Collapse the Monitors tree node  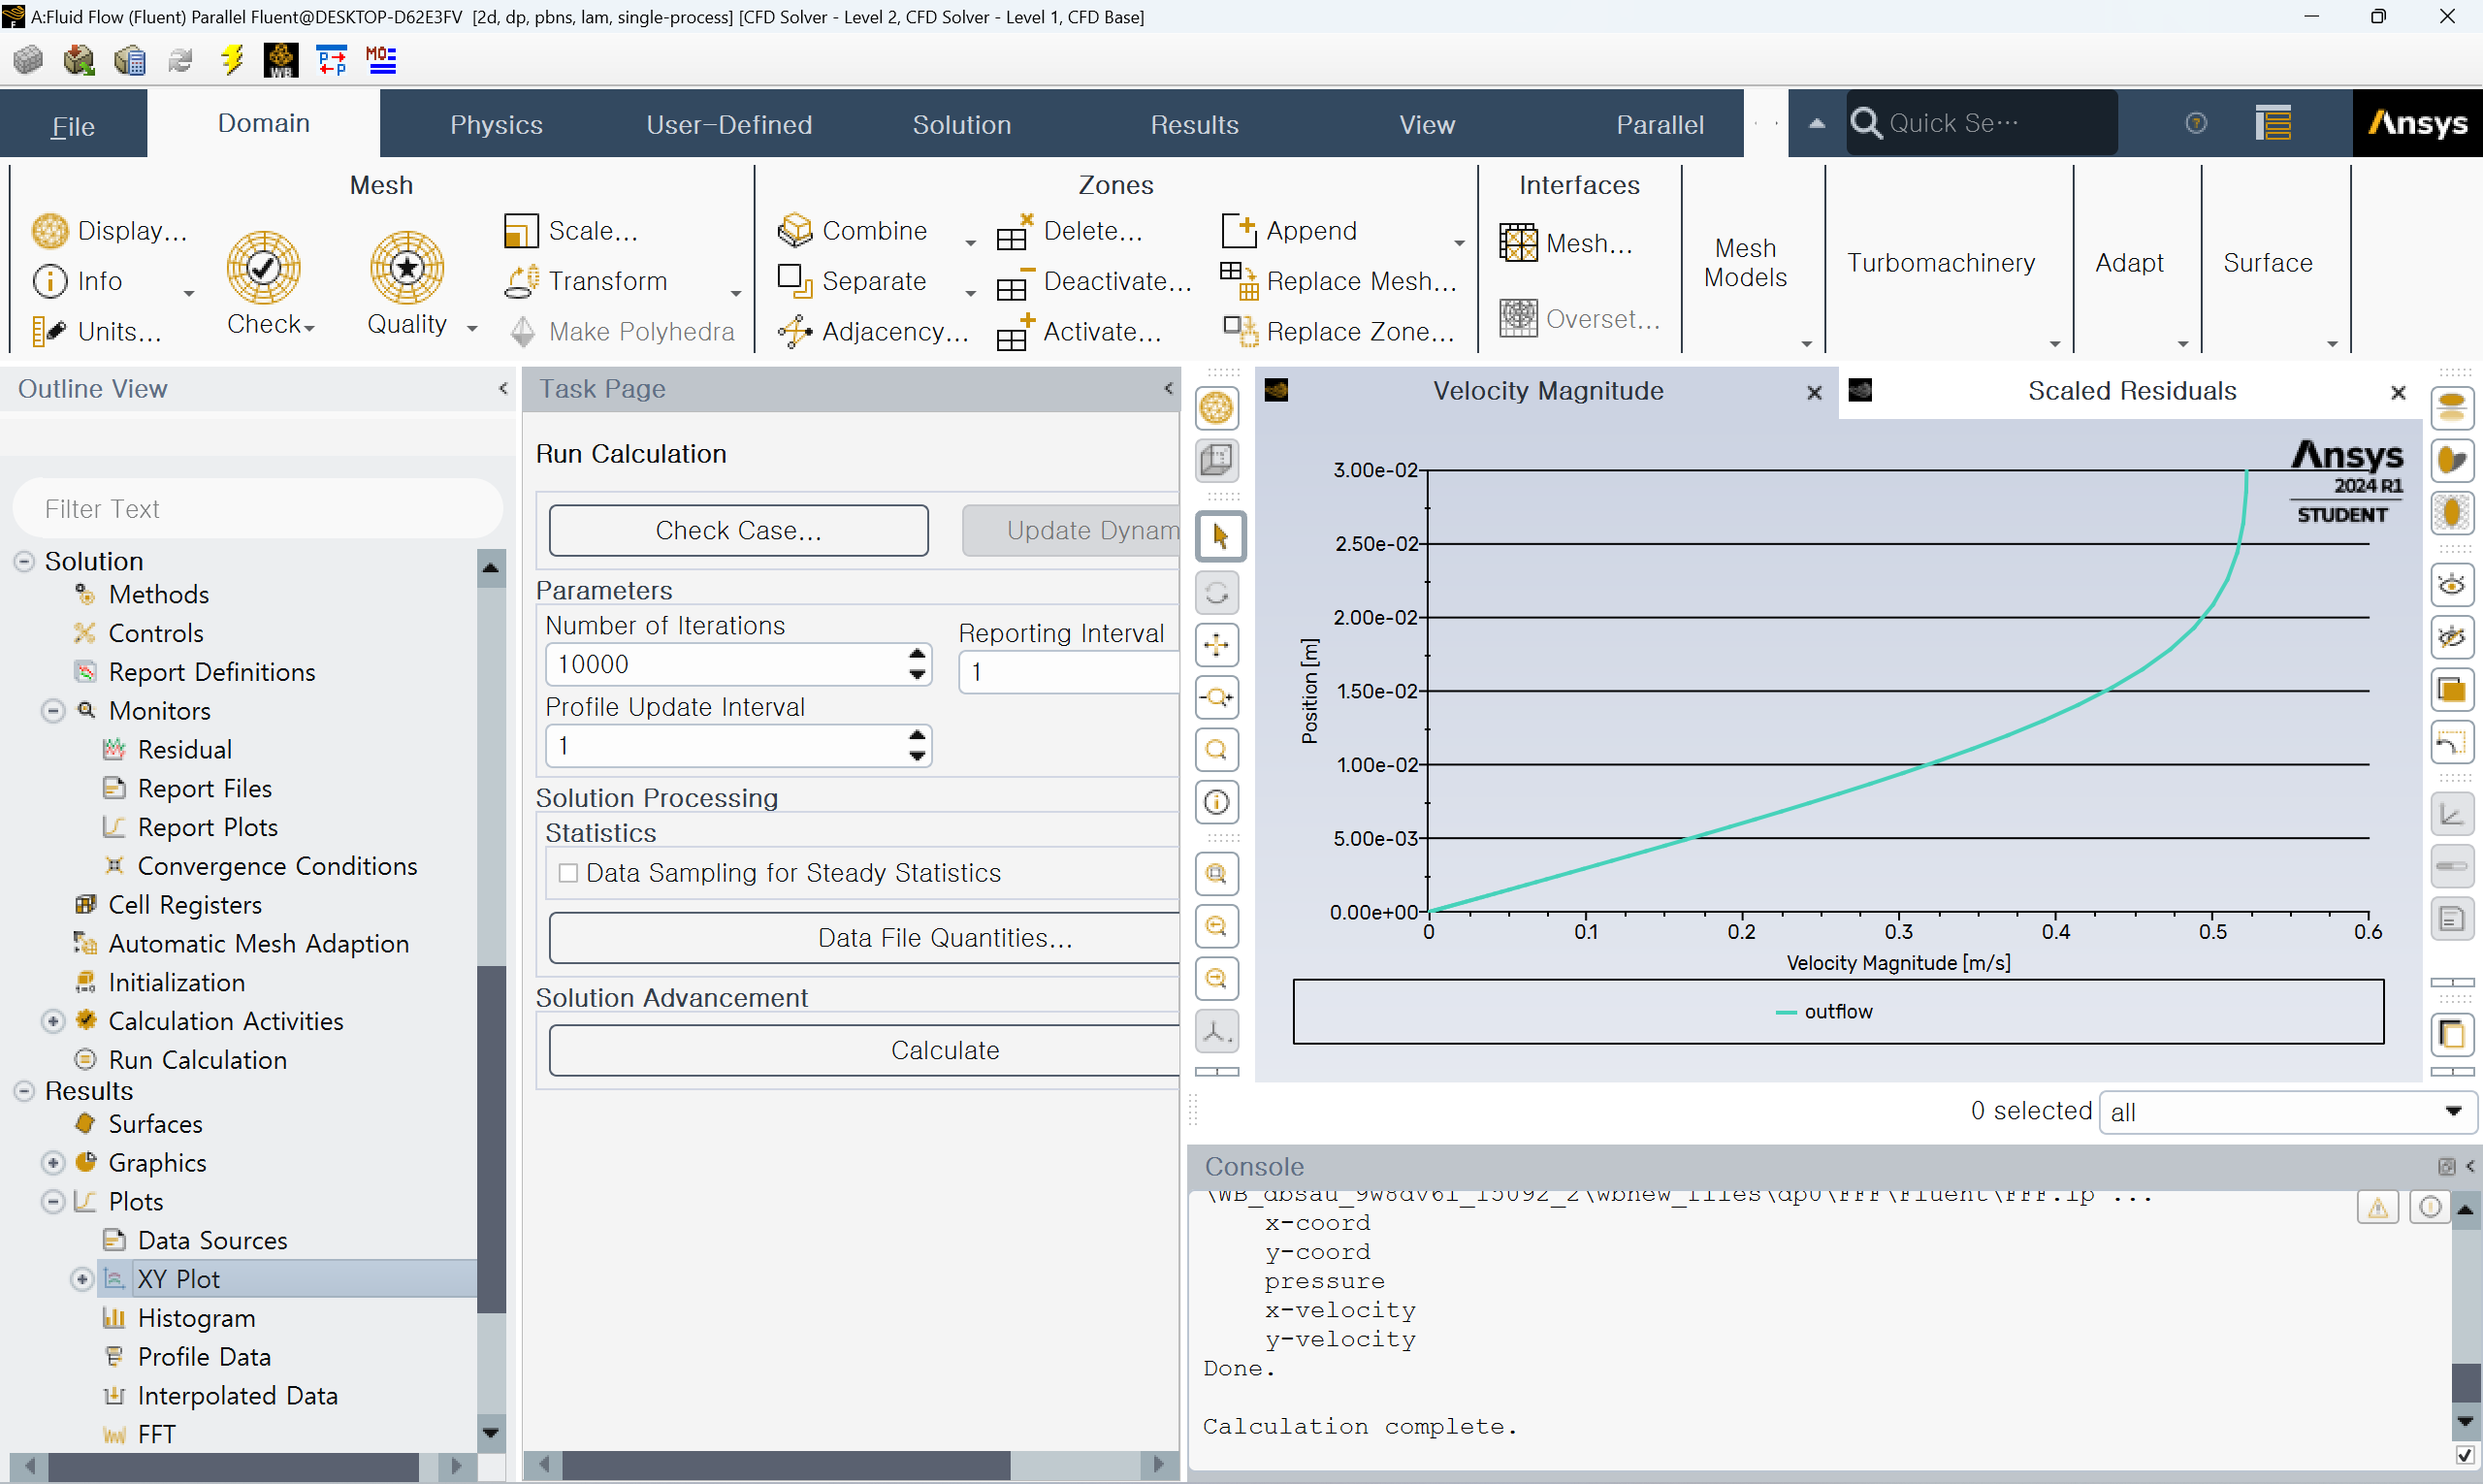pyautogui.click(x=53, y=711)
